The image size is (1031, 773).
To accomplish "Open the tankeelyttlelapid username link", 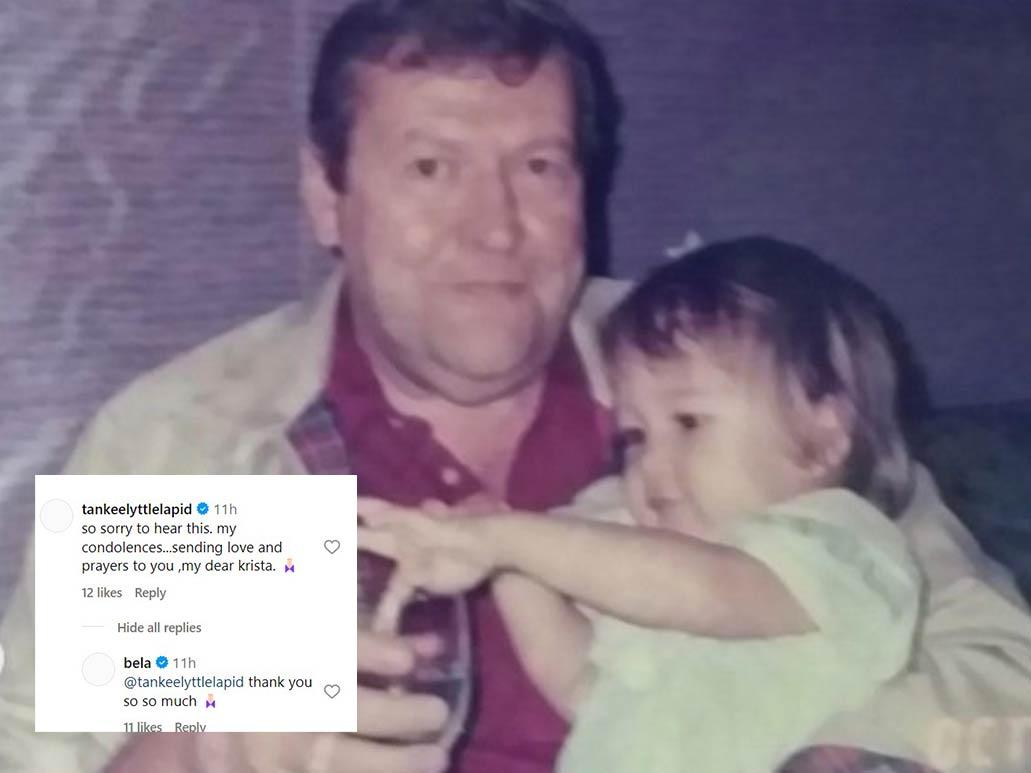I will click(x=137, y=509).
